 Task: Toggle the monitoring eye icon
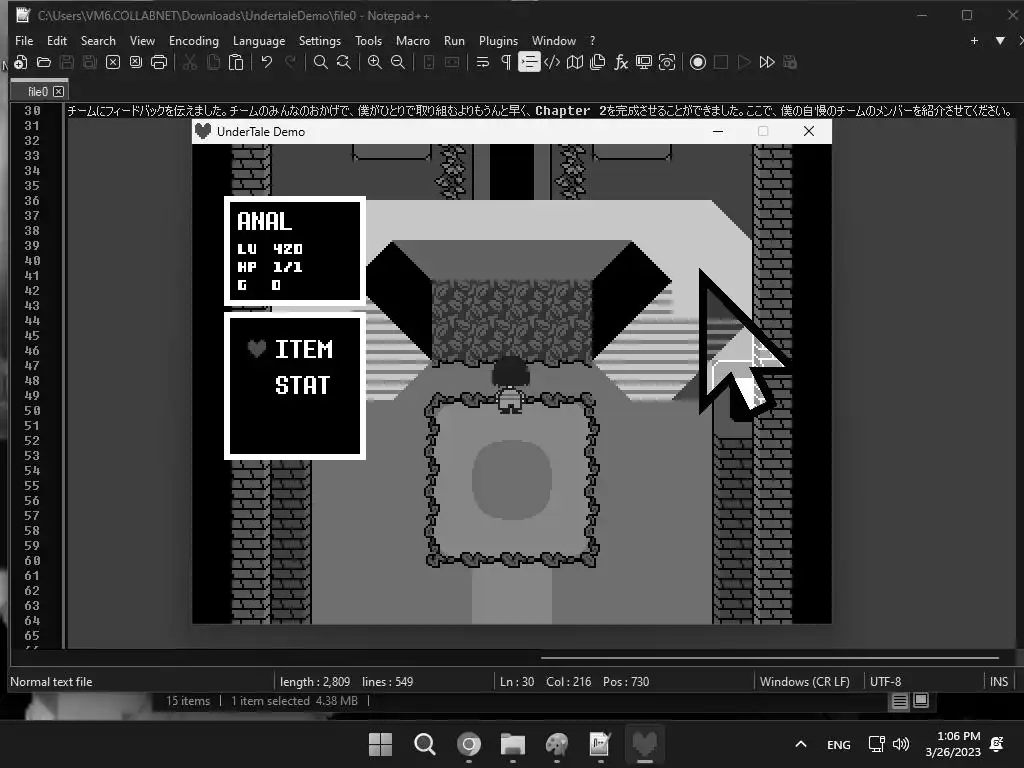coord(667,62)
